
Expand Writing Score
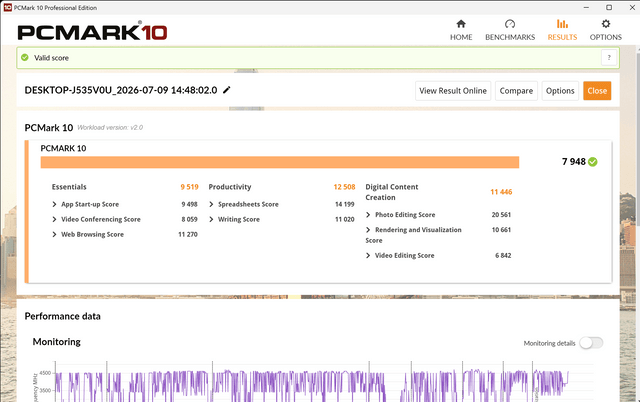tap(211, 219)
